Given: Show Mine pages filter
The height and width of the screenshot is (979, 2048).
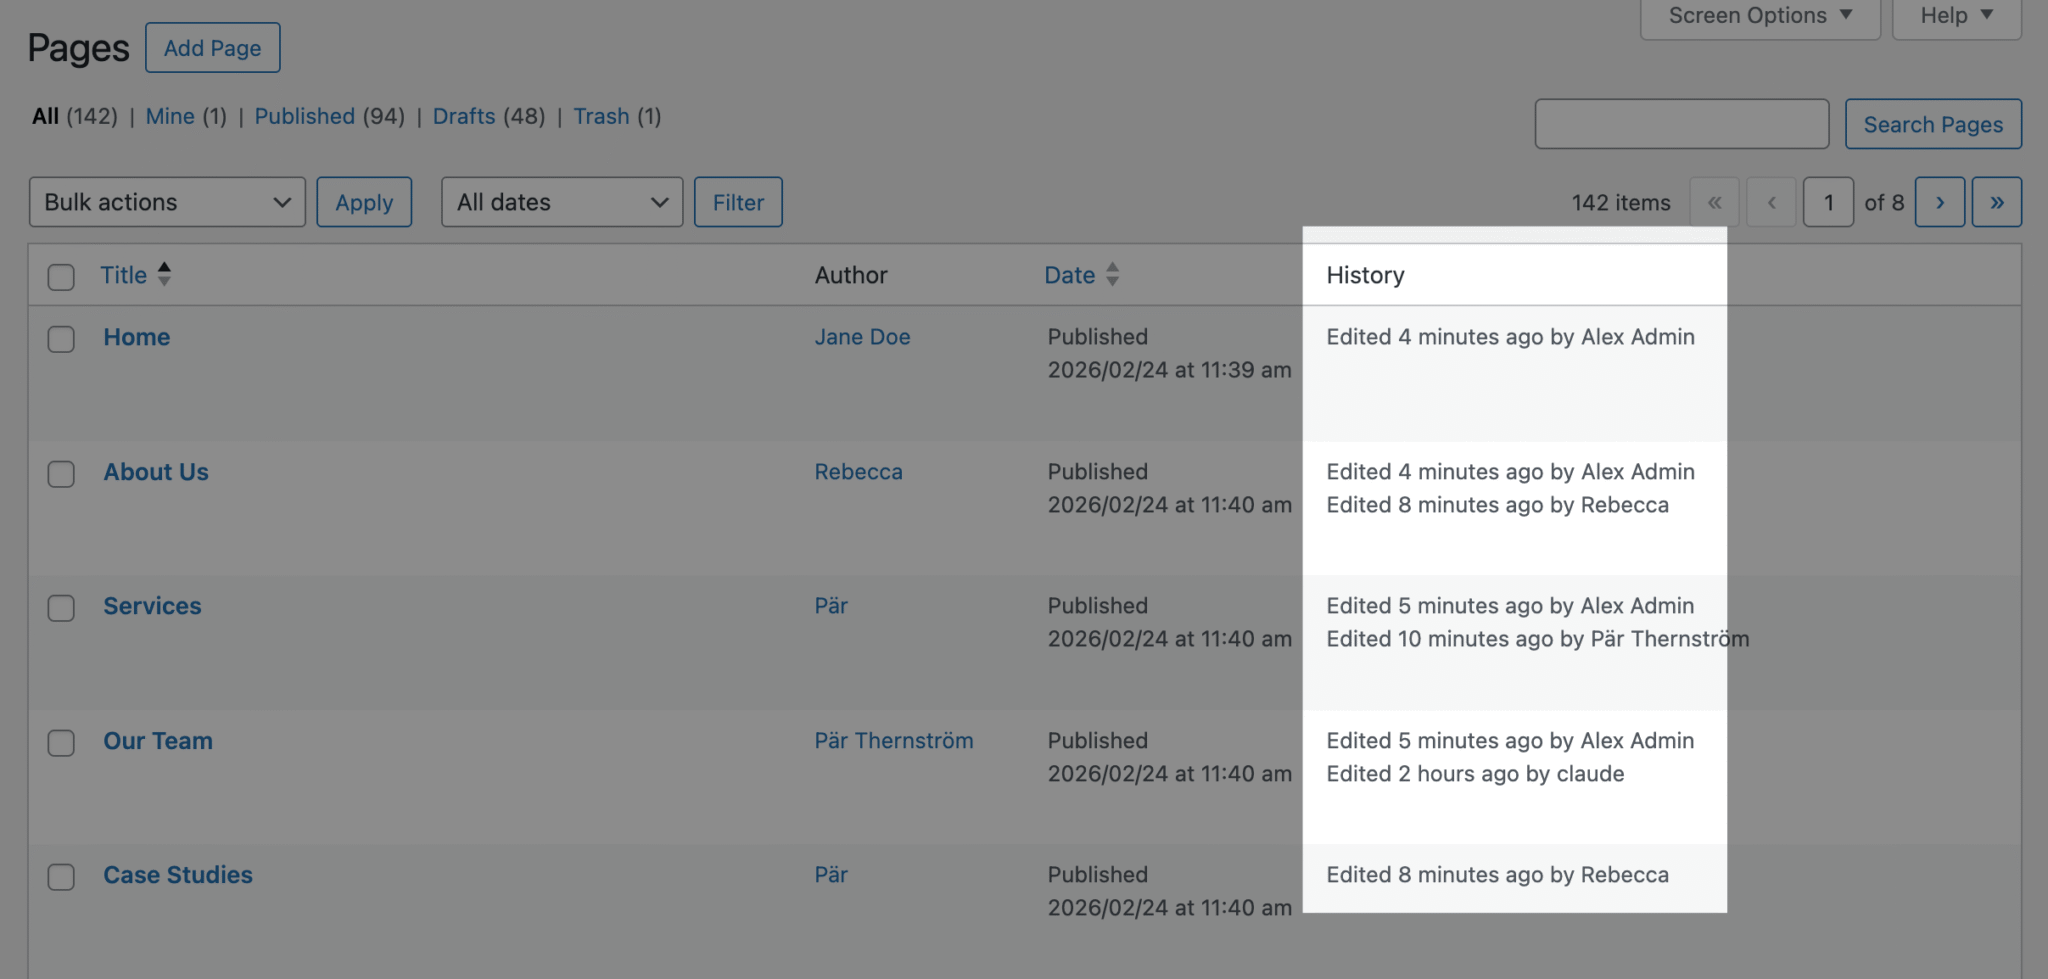Looking at the screenshot, I should pyautogui.click(x=170, y=116).
